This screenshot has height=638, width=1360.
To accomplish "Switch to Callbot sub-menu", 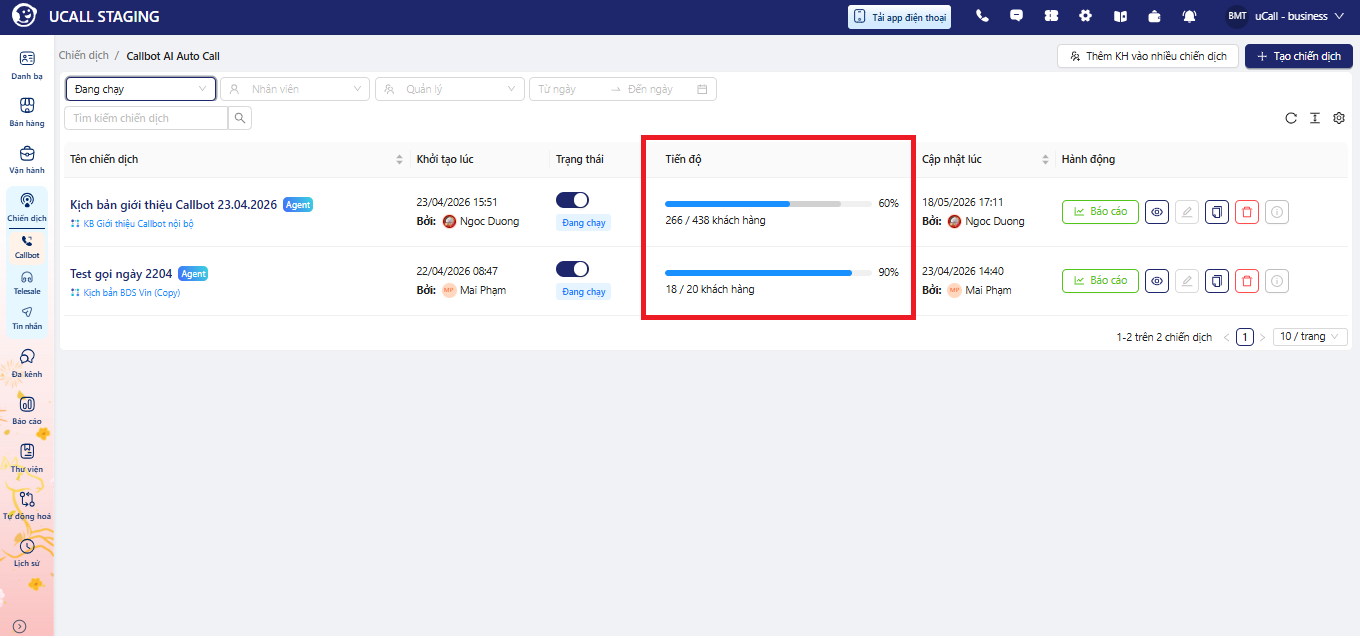I will 27,247.
